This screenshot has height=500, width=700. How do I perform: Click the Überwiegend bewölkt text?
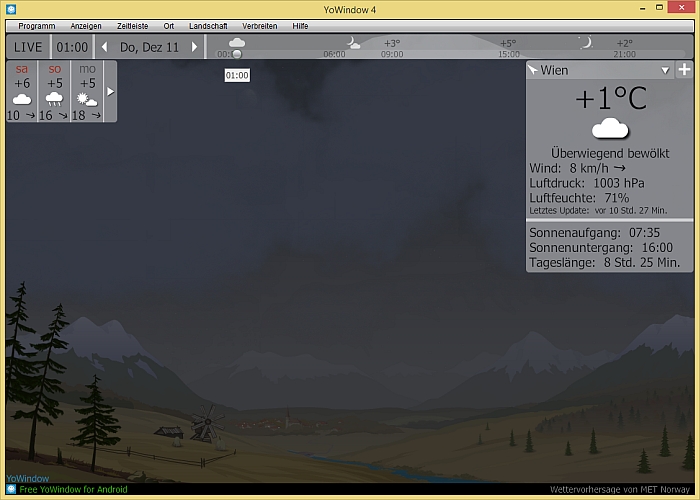(610, 153)
